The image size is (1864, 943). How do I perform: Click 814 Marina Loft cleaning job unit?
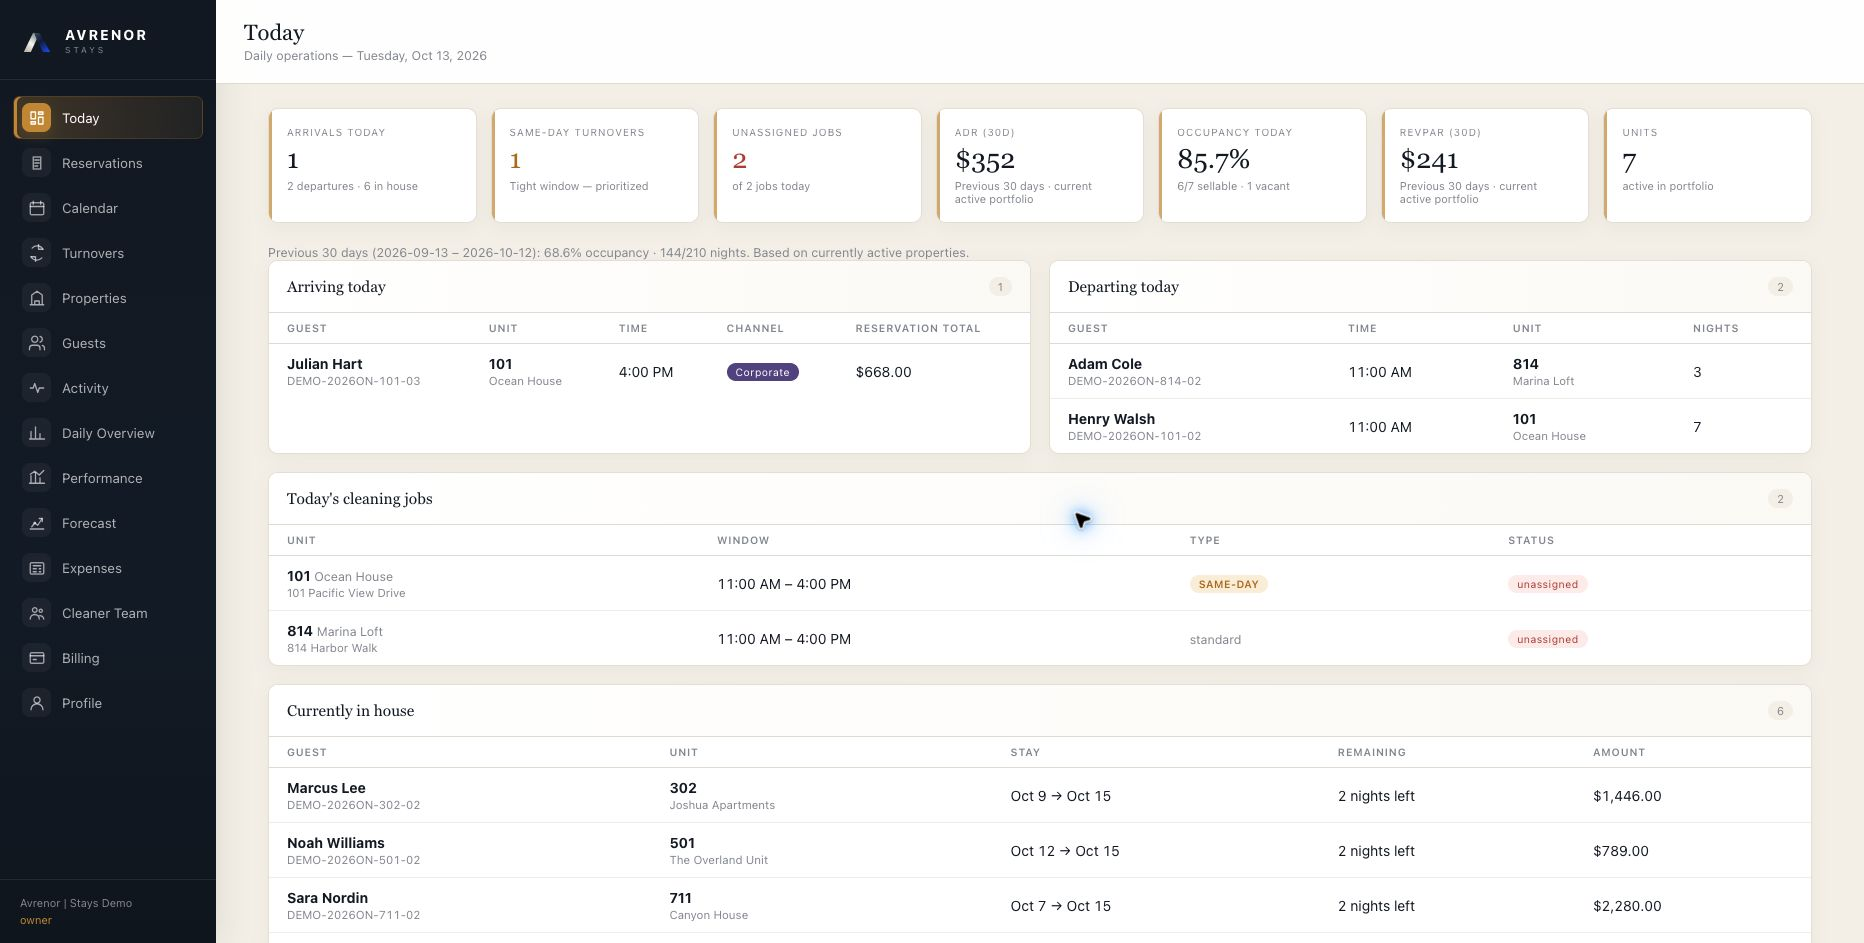click(335, 639)
